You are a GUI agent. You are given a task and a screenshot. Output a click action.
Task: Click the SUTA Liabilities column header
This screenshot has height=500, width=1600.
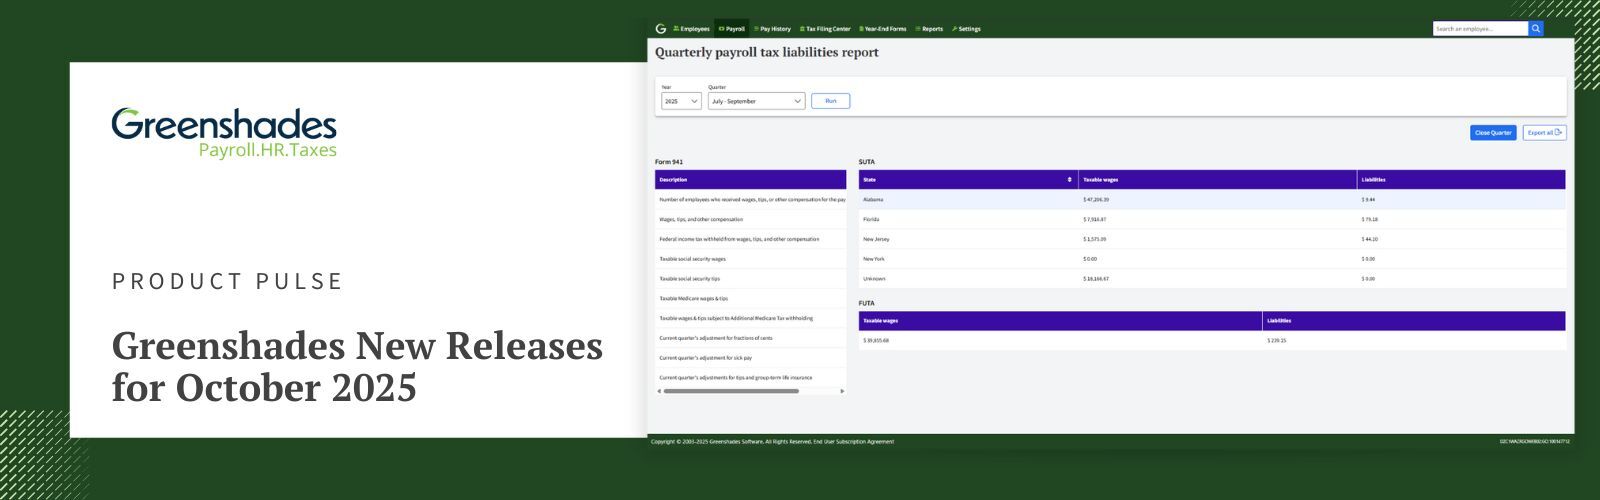pyautogui.click(x=1461, y=180)
